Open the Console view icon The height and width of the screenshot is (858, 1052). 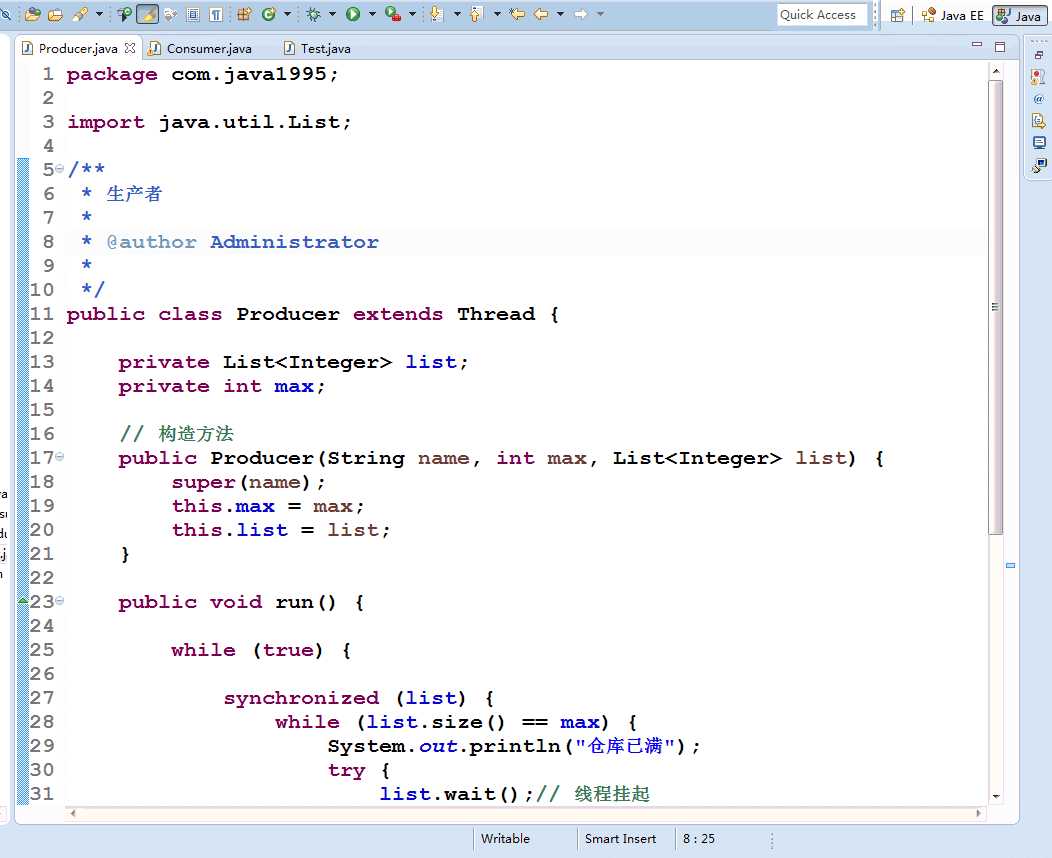[x=1039, y=143]
